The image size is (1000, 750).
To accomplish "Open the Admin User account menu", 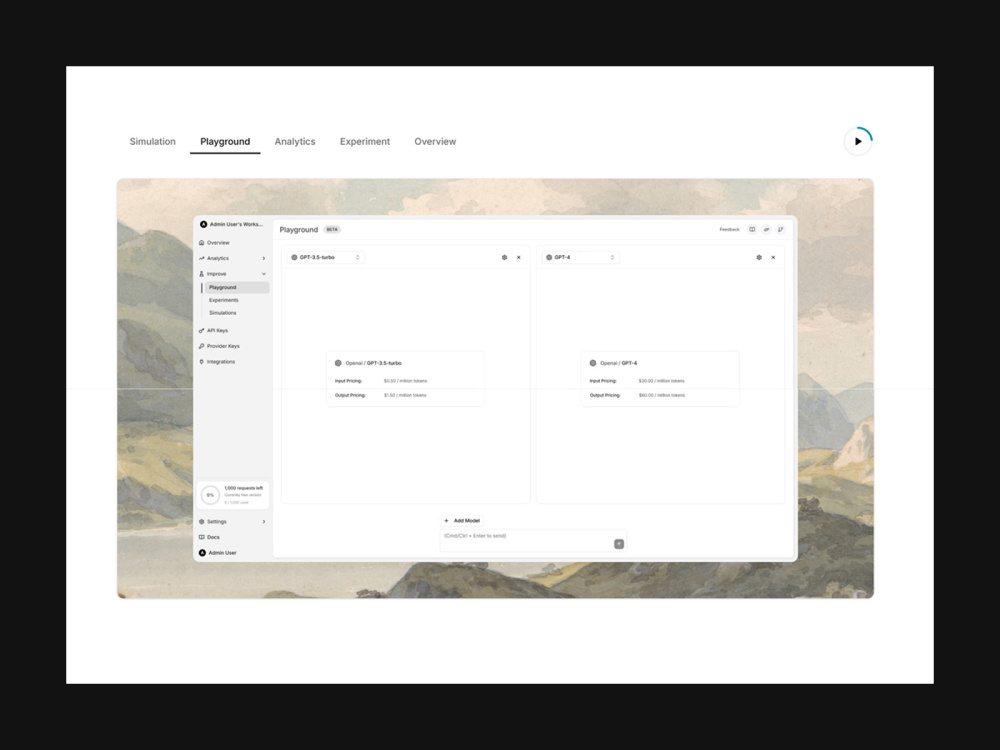I will (x=217, y=553).
